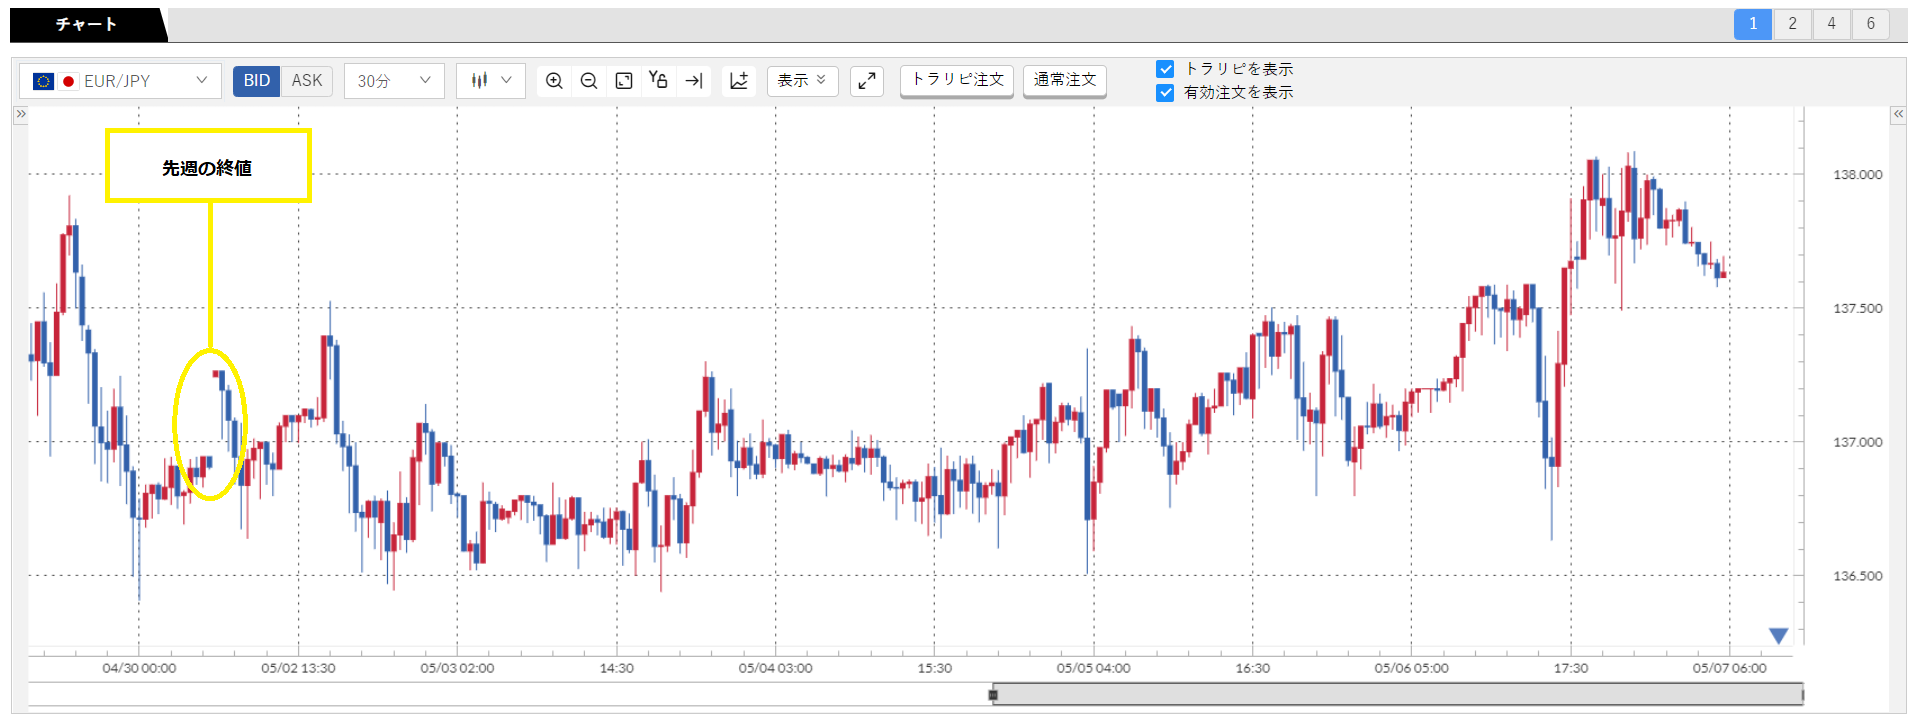The height and width of the screenshot is (723, 1919).
Task: Click the chart range scrollbar thumb
Action: click(1398, 694)
